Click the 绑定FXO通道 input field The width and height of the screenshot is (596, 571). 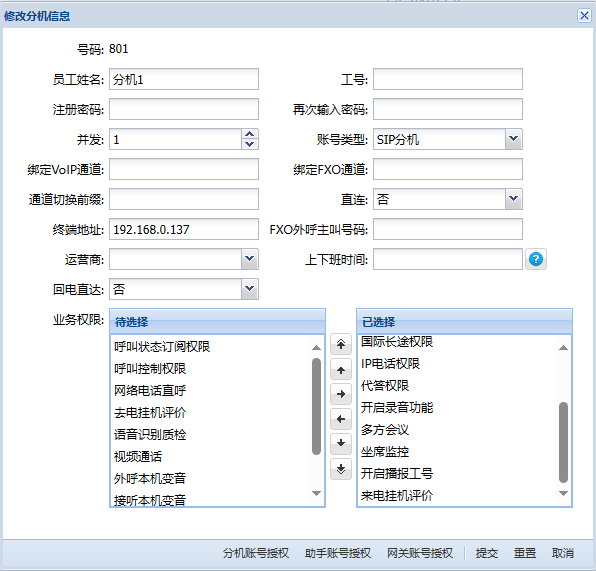pos(448,169)
